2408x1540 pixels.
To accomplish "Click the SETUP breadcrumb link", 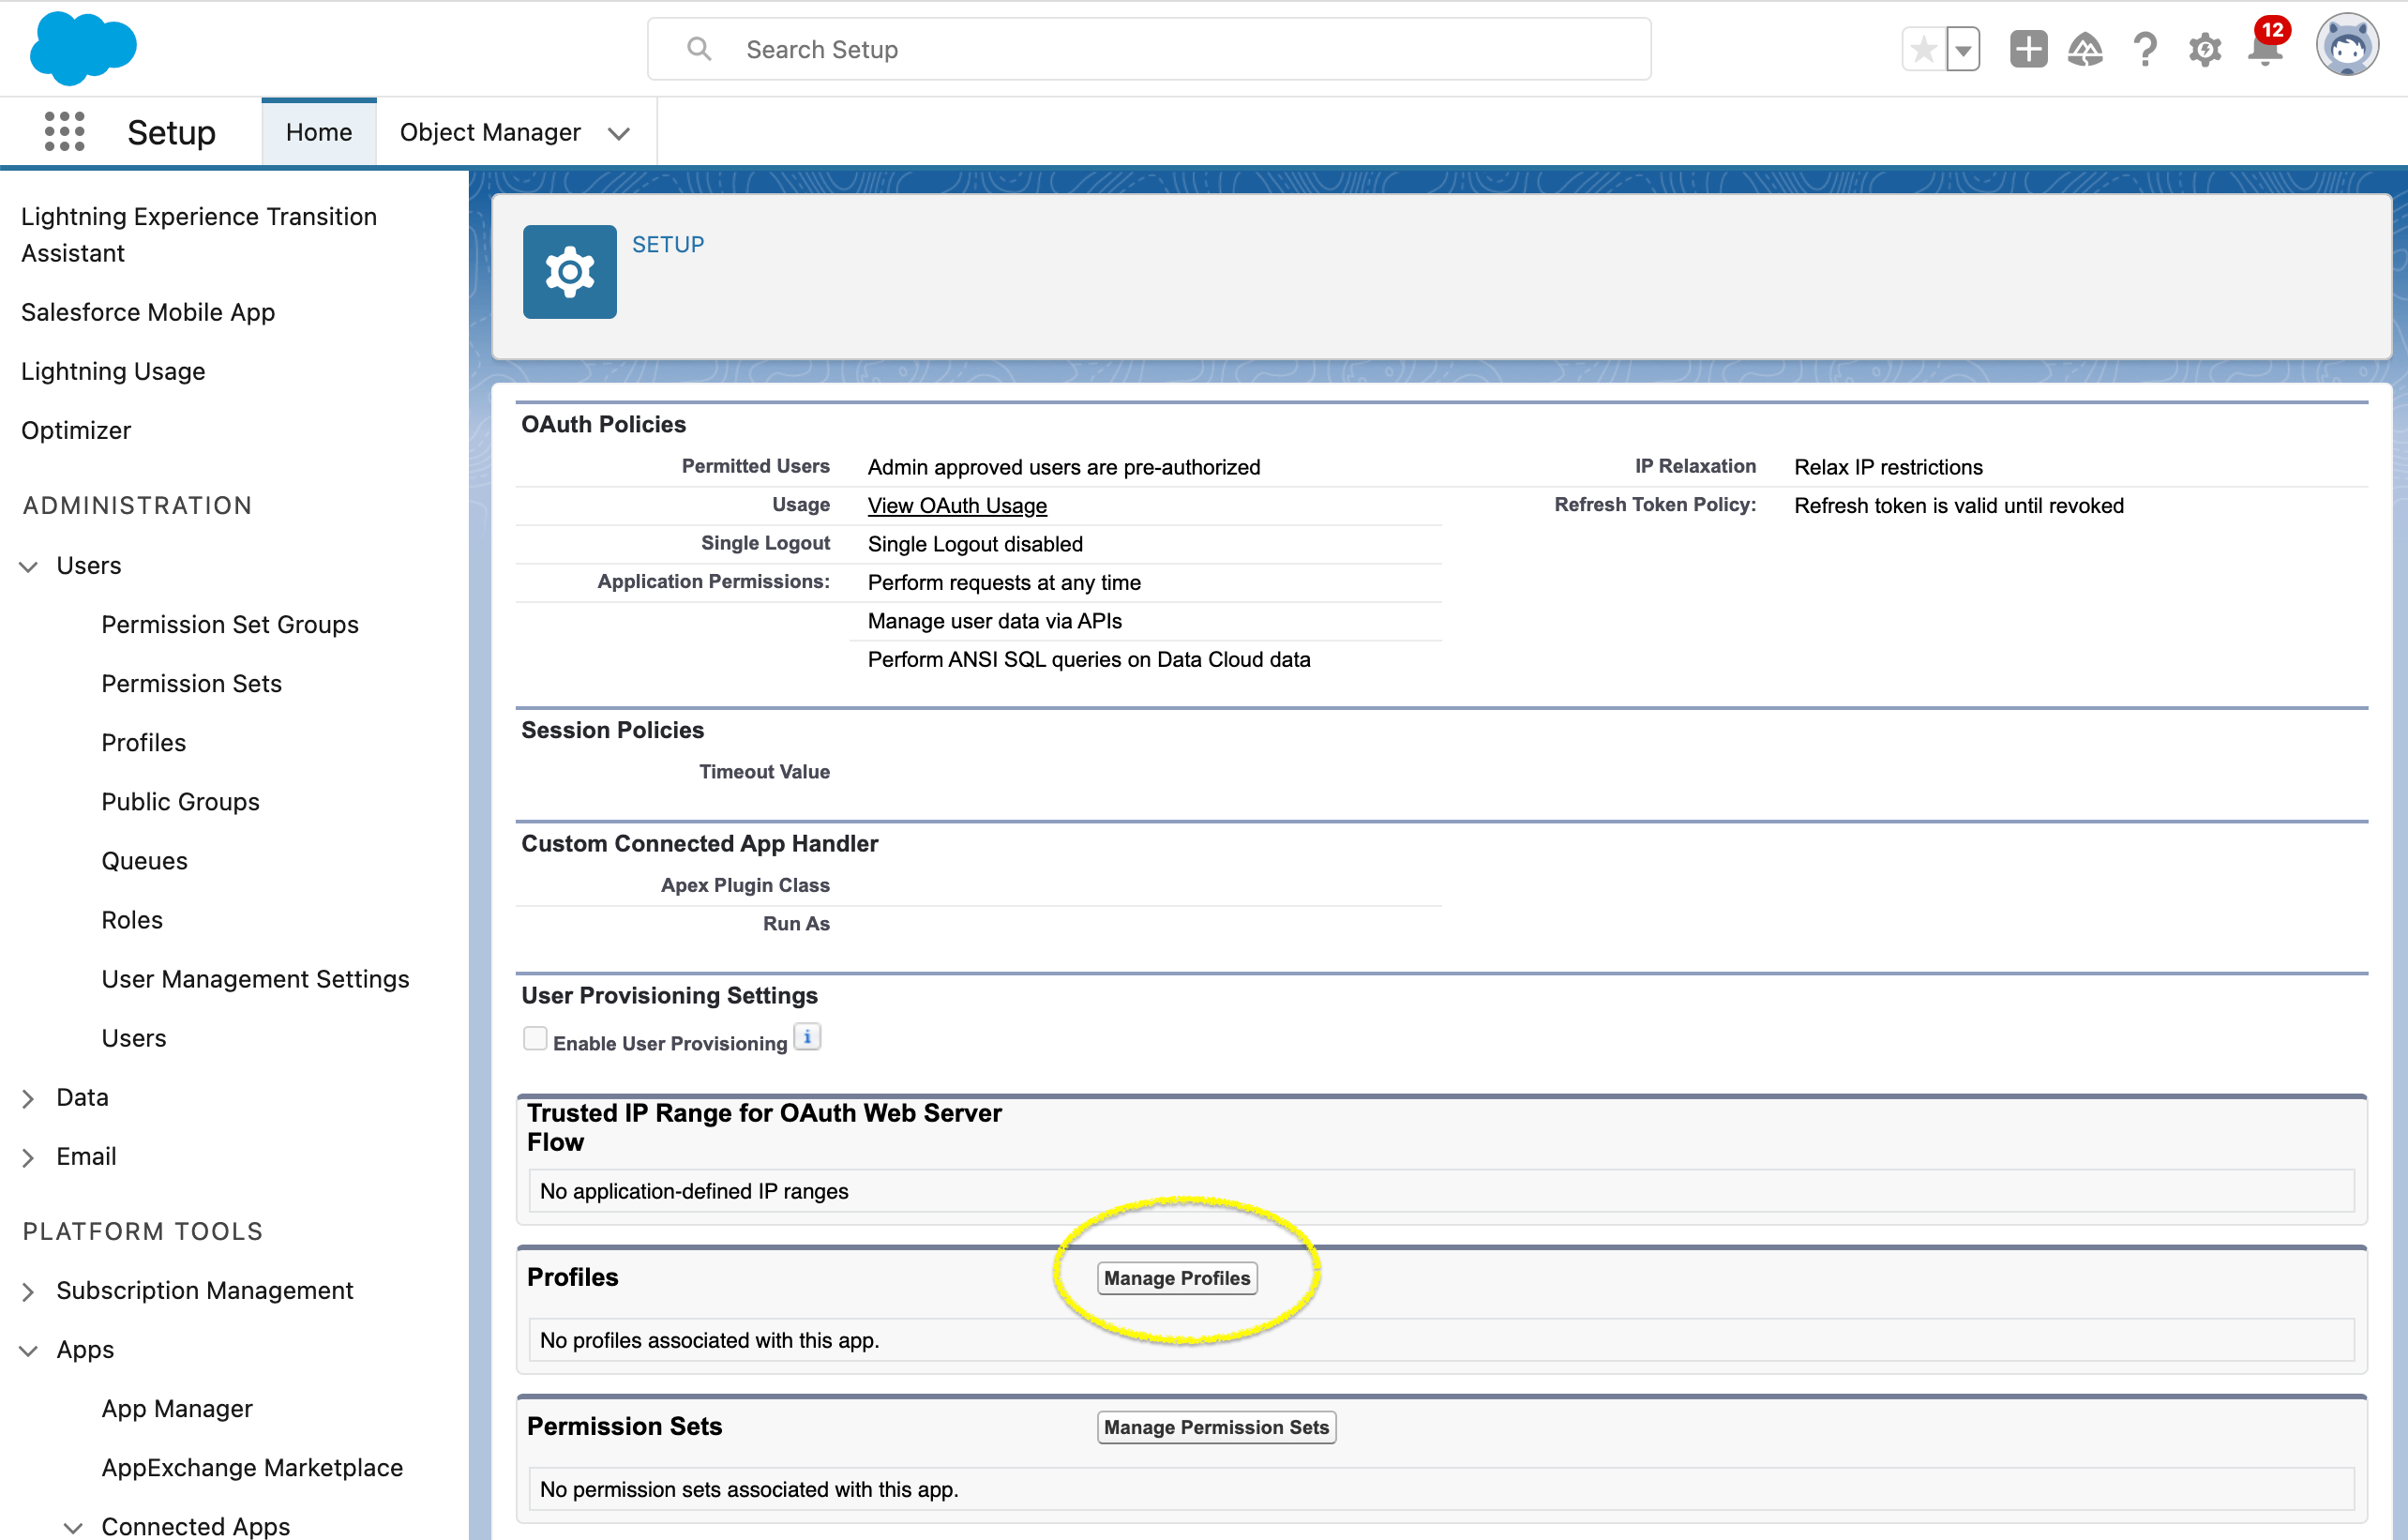I will coord(668,245).
